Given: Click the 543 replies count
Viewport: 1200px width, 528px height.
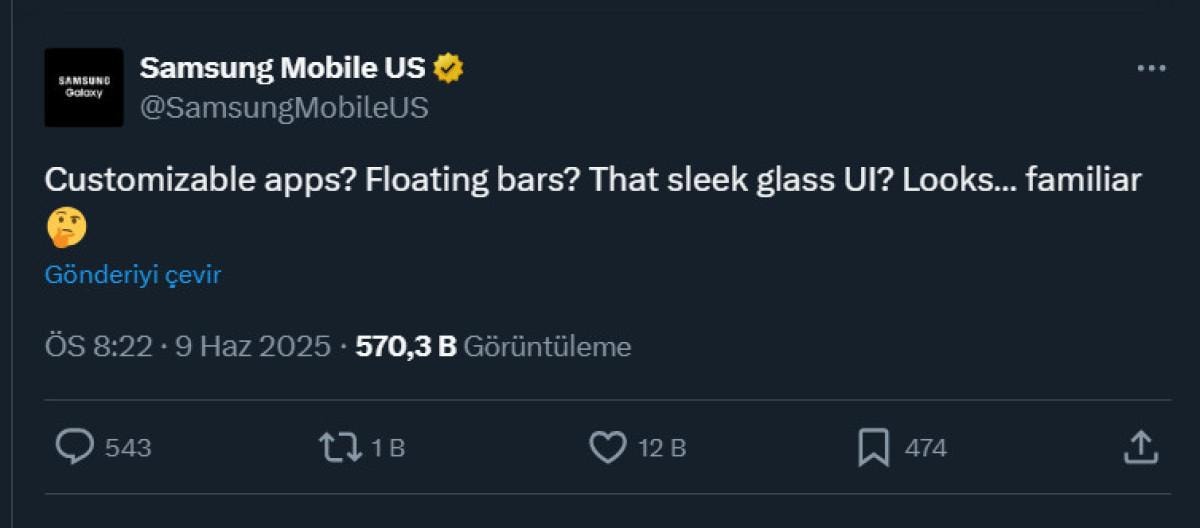Looking at the screenshot, I should pyautogui.click(x=128, y=448).
